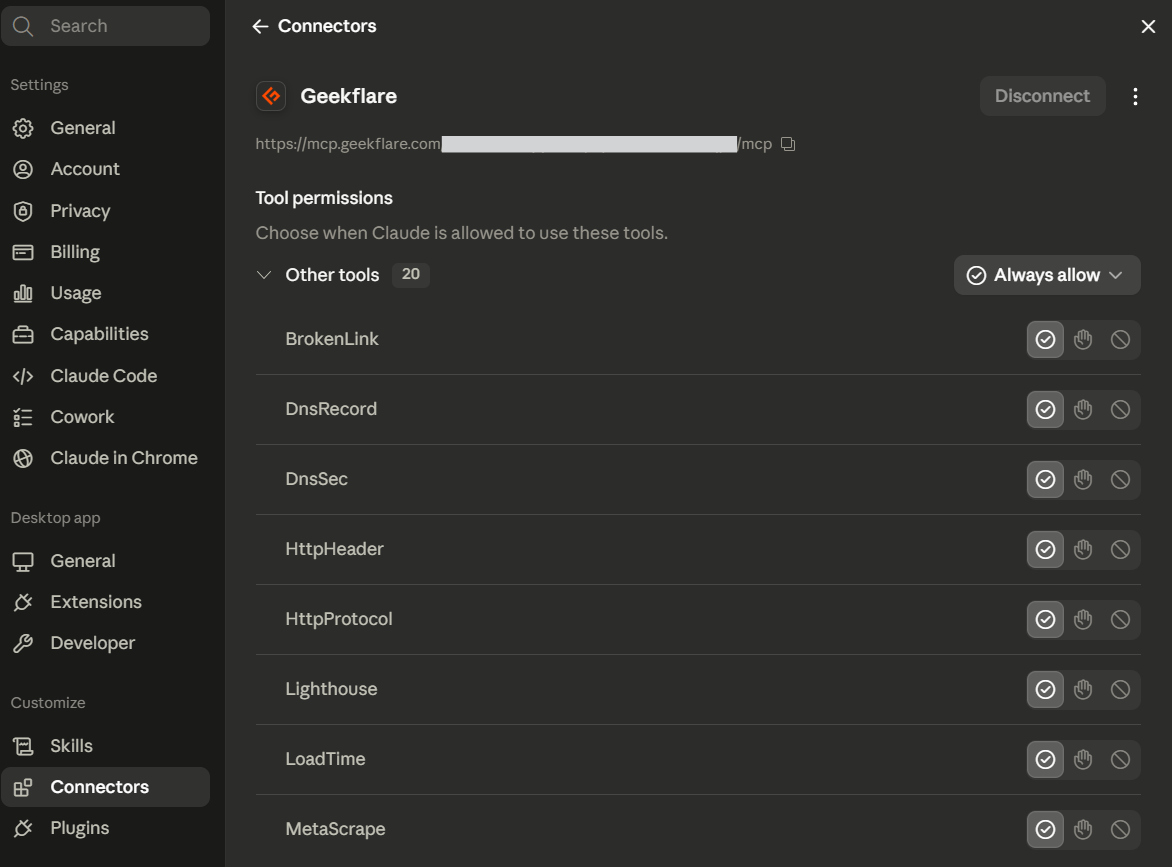Open Account settings

tap(105, 169)
